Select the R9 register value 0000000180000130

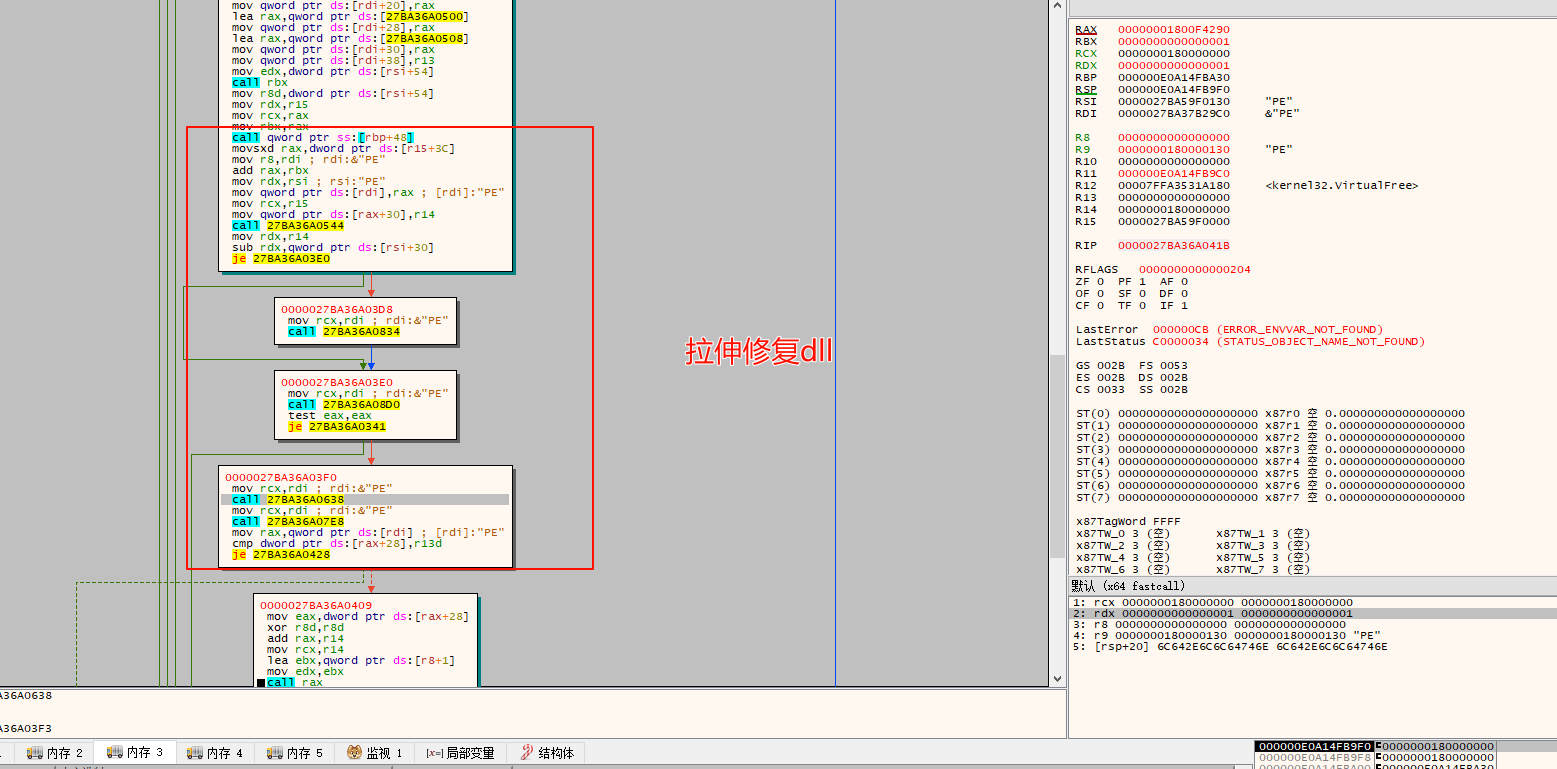1174,150
